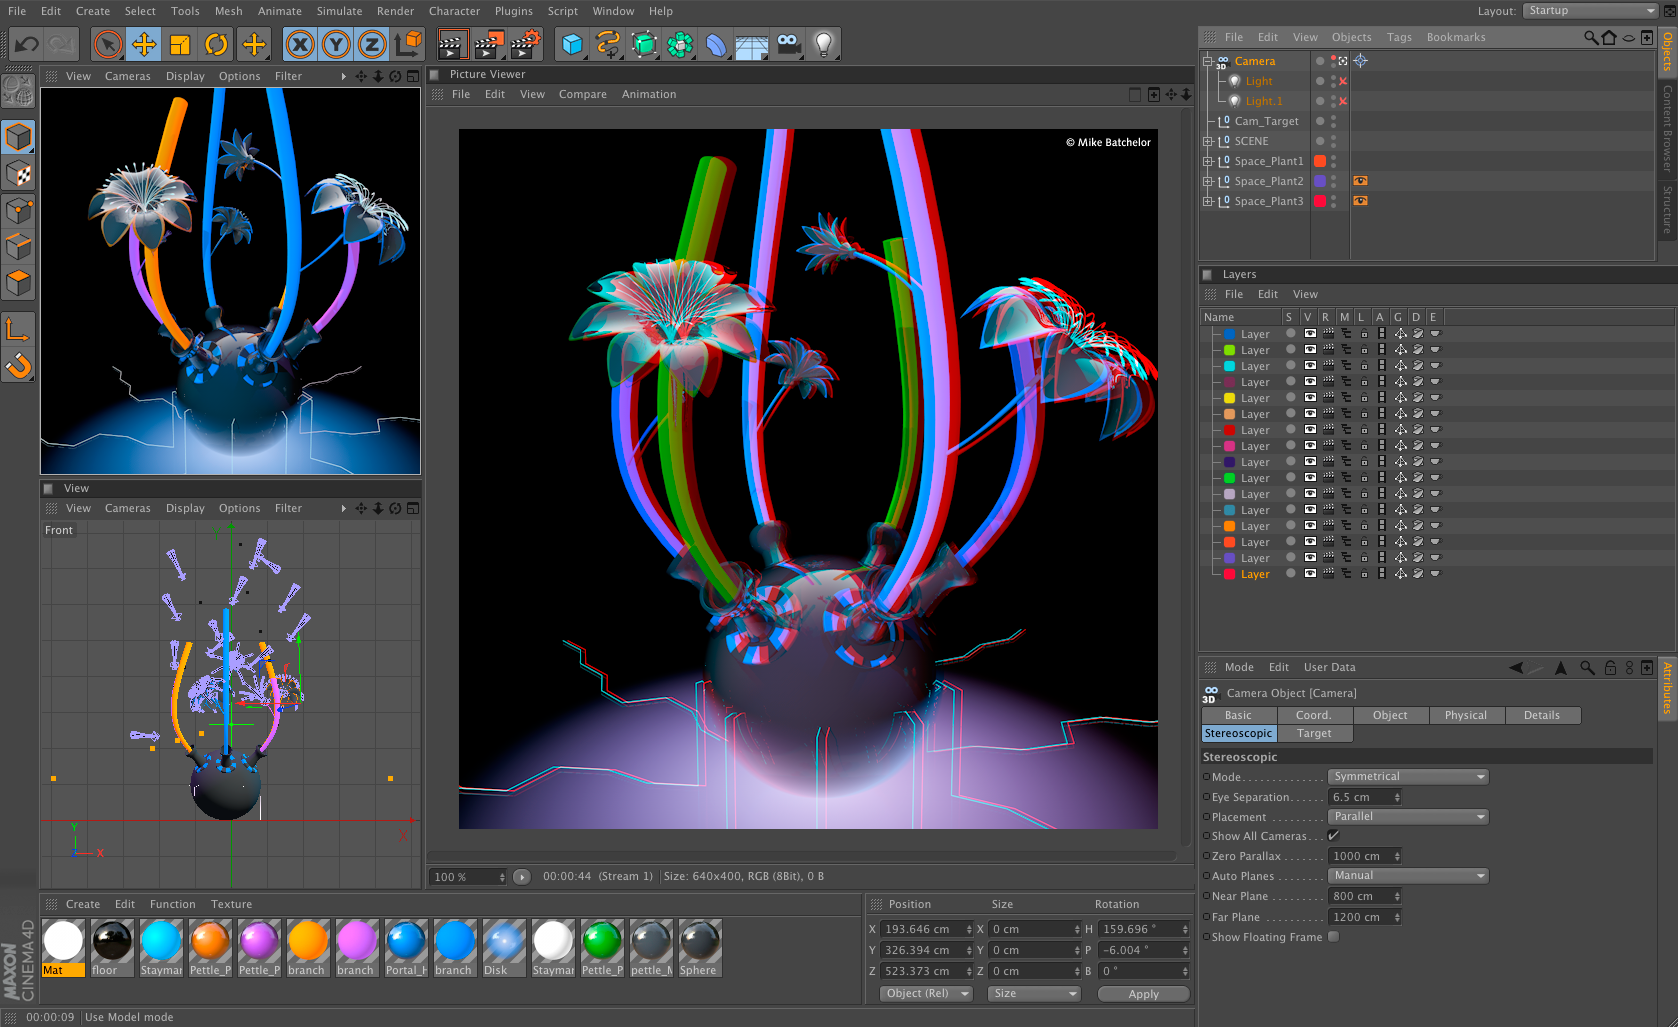
Task: Open the Target tab
Action: click(x=1314, y=733)
